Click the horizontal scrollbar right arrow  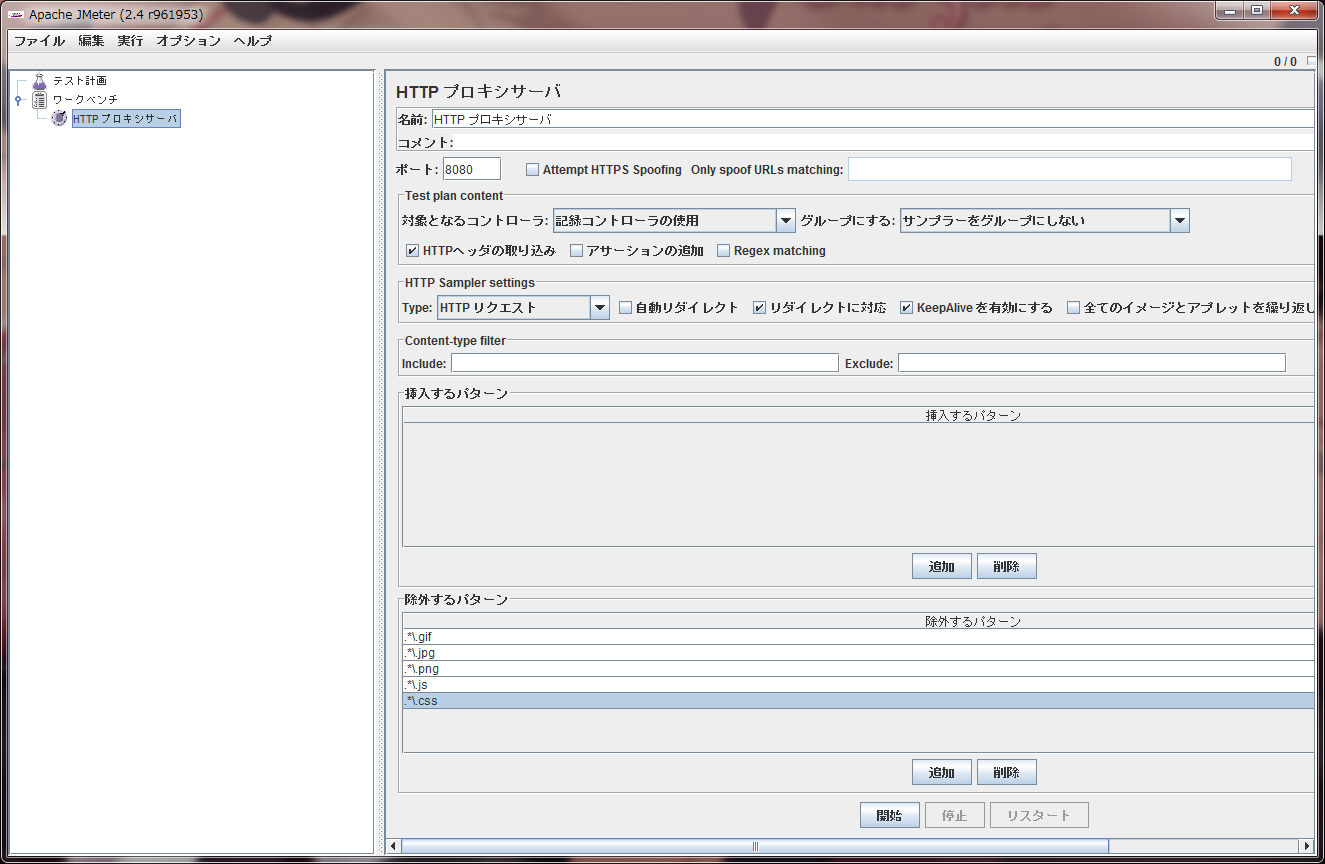click(1306, 846)
